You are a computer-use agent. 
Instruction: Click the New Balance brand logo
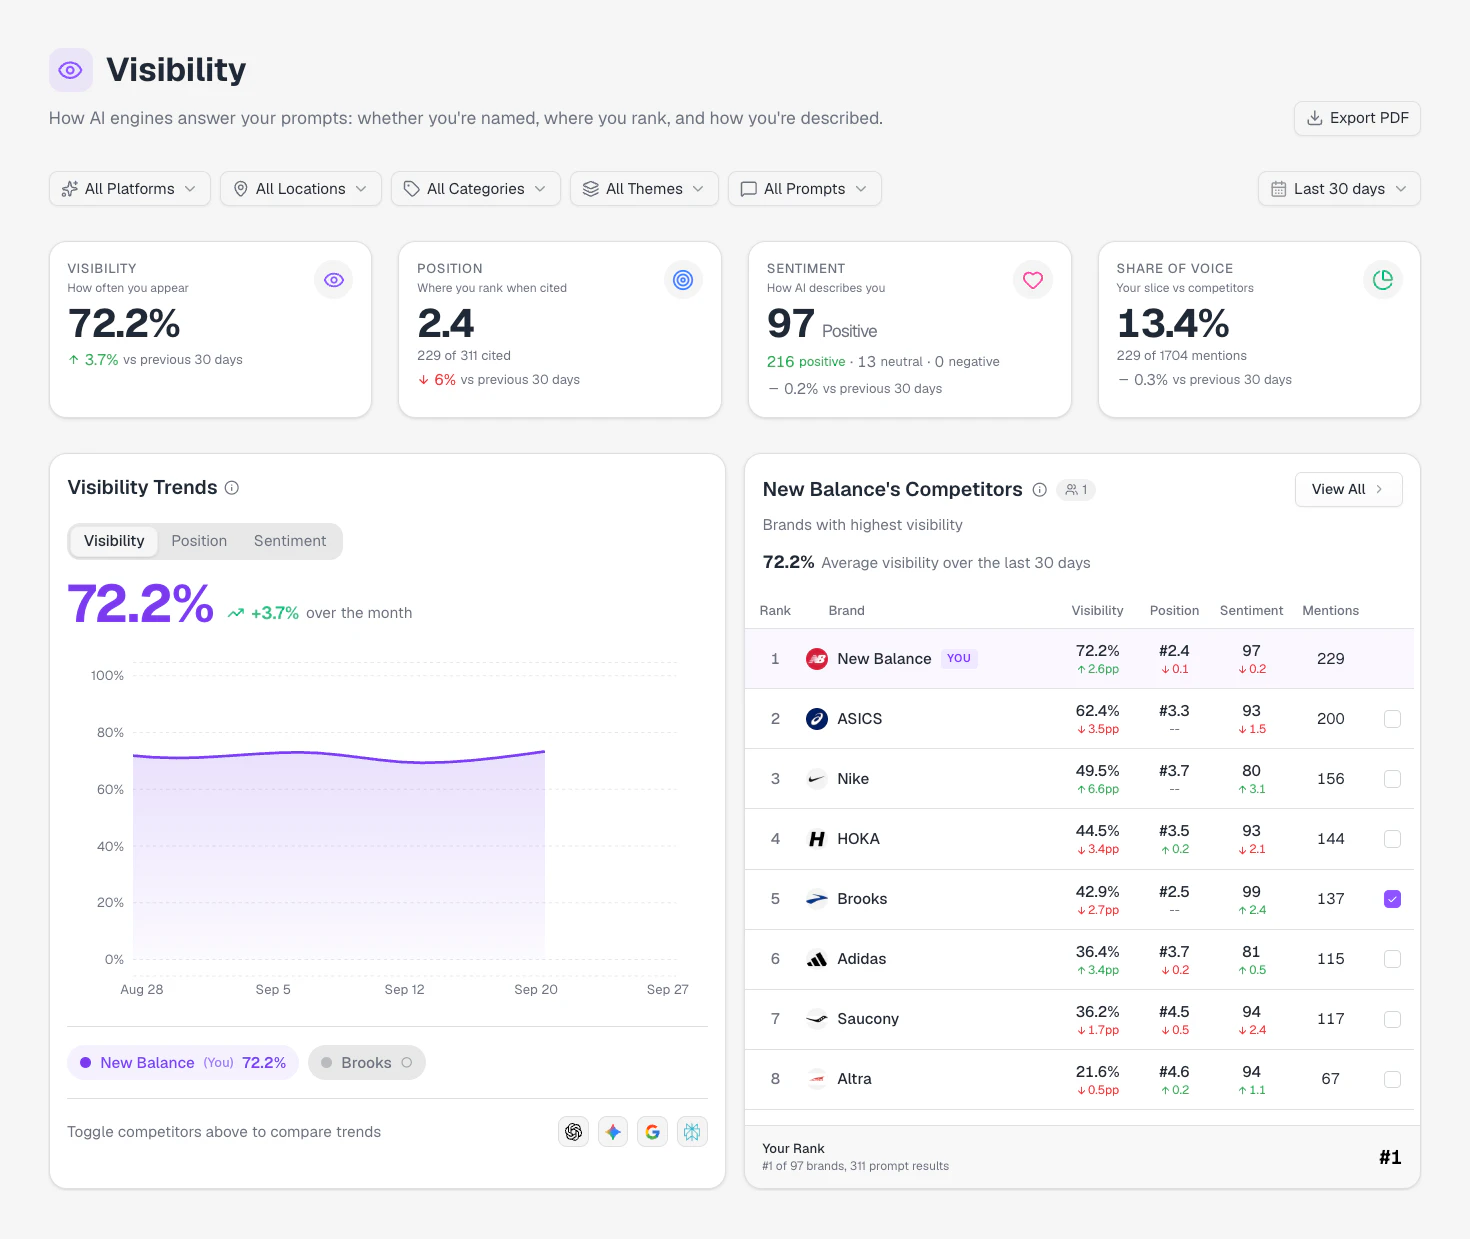[817, 659]
